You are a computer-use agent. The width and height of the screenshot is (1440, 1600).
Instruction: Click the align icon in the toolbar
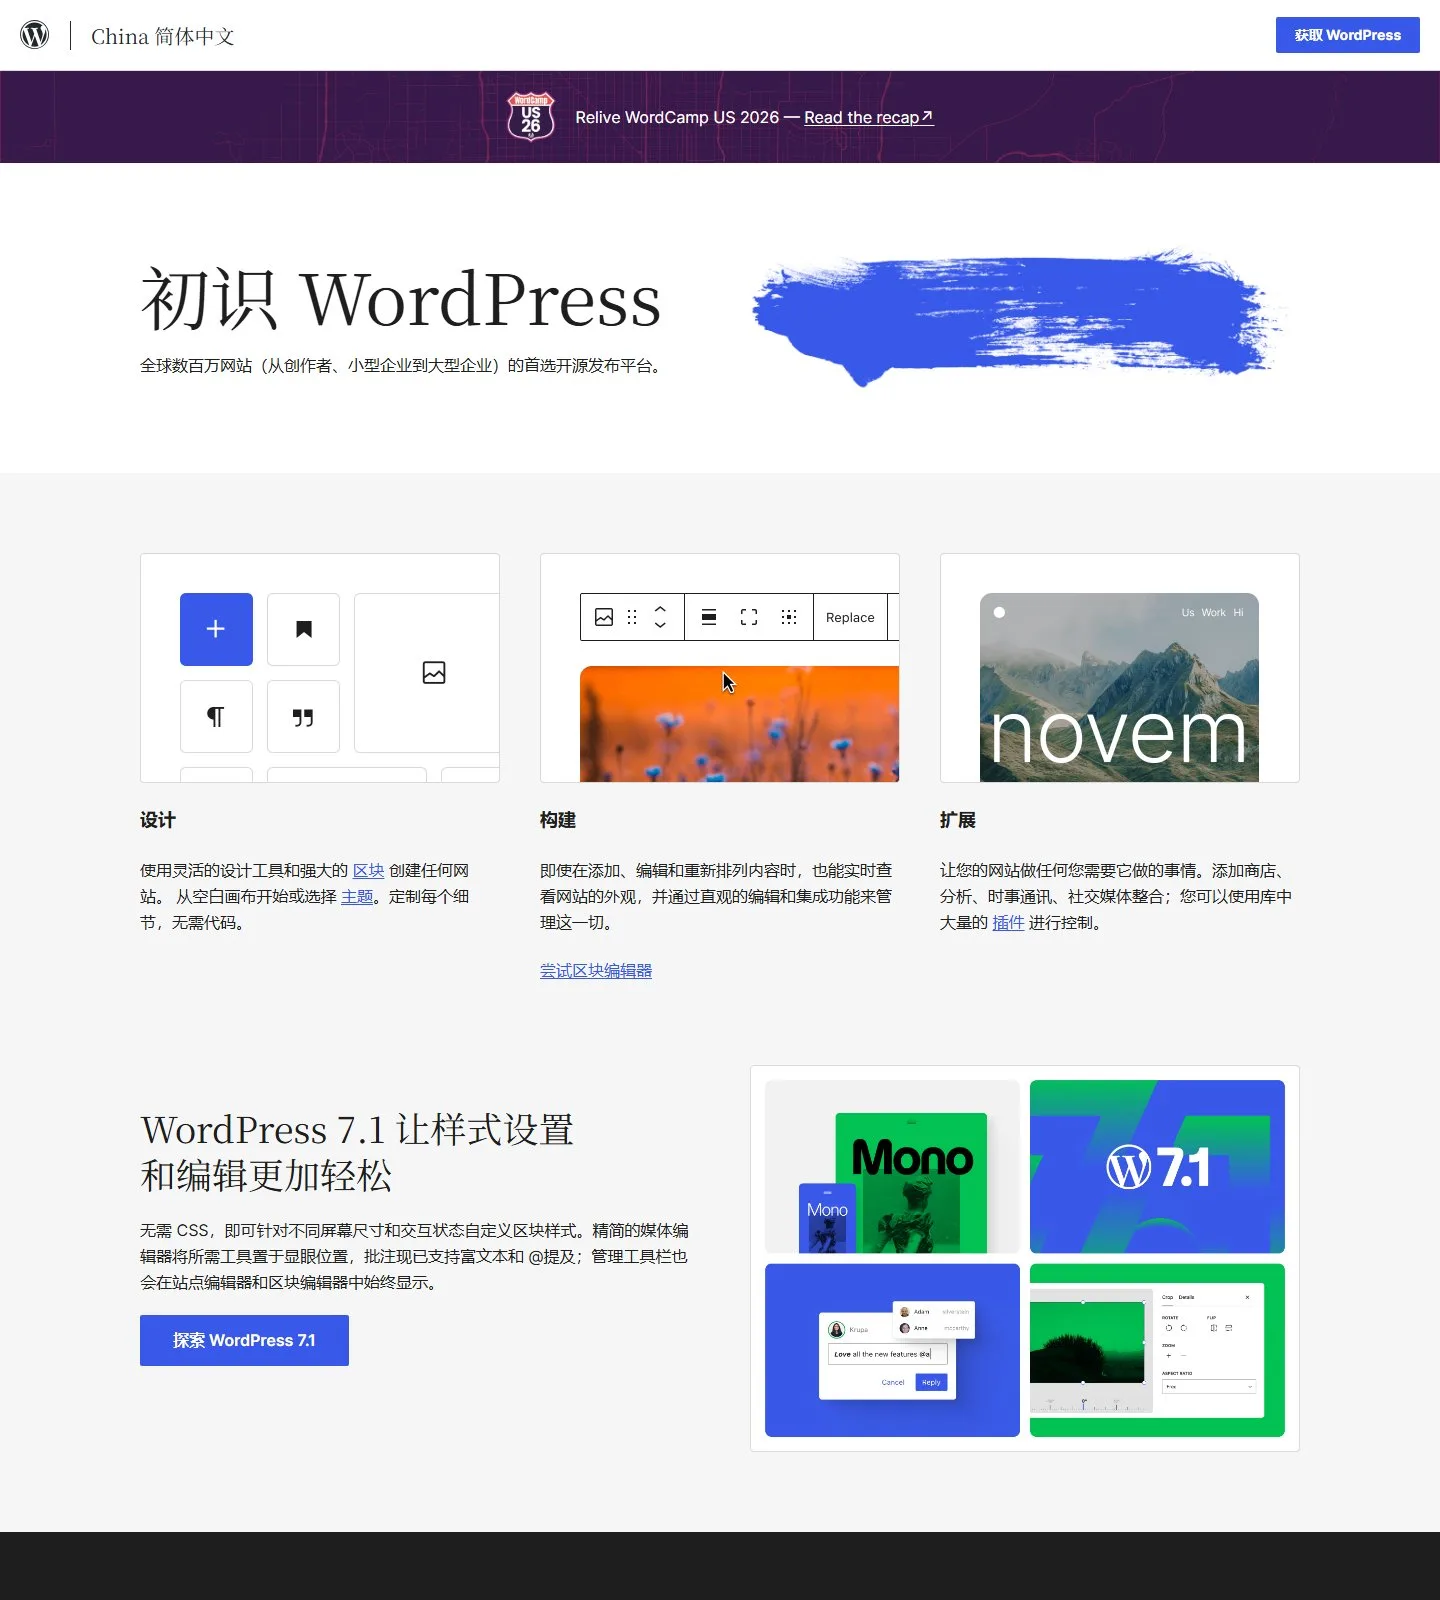(x=709, y=617)
